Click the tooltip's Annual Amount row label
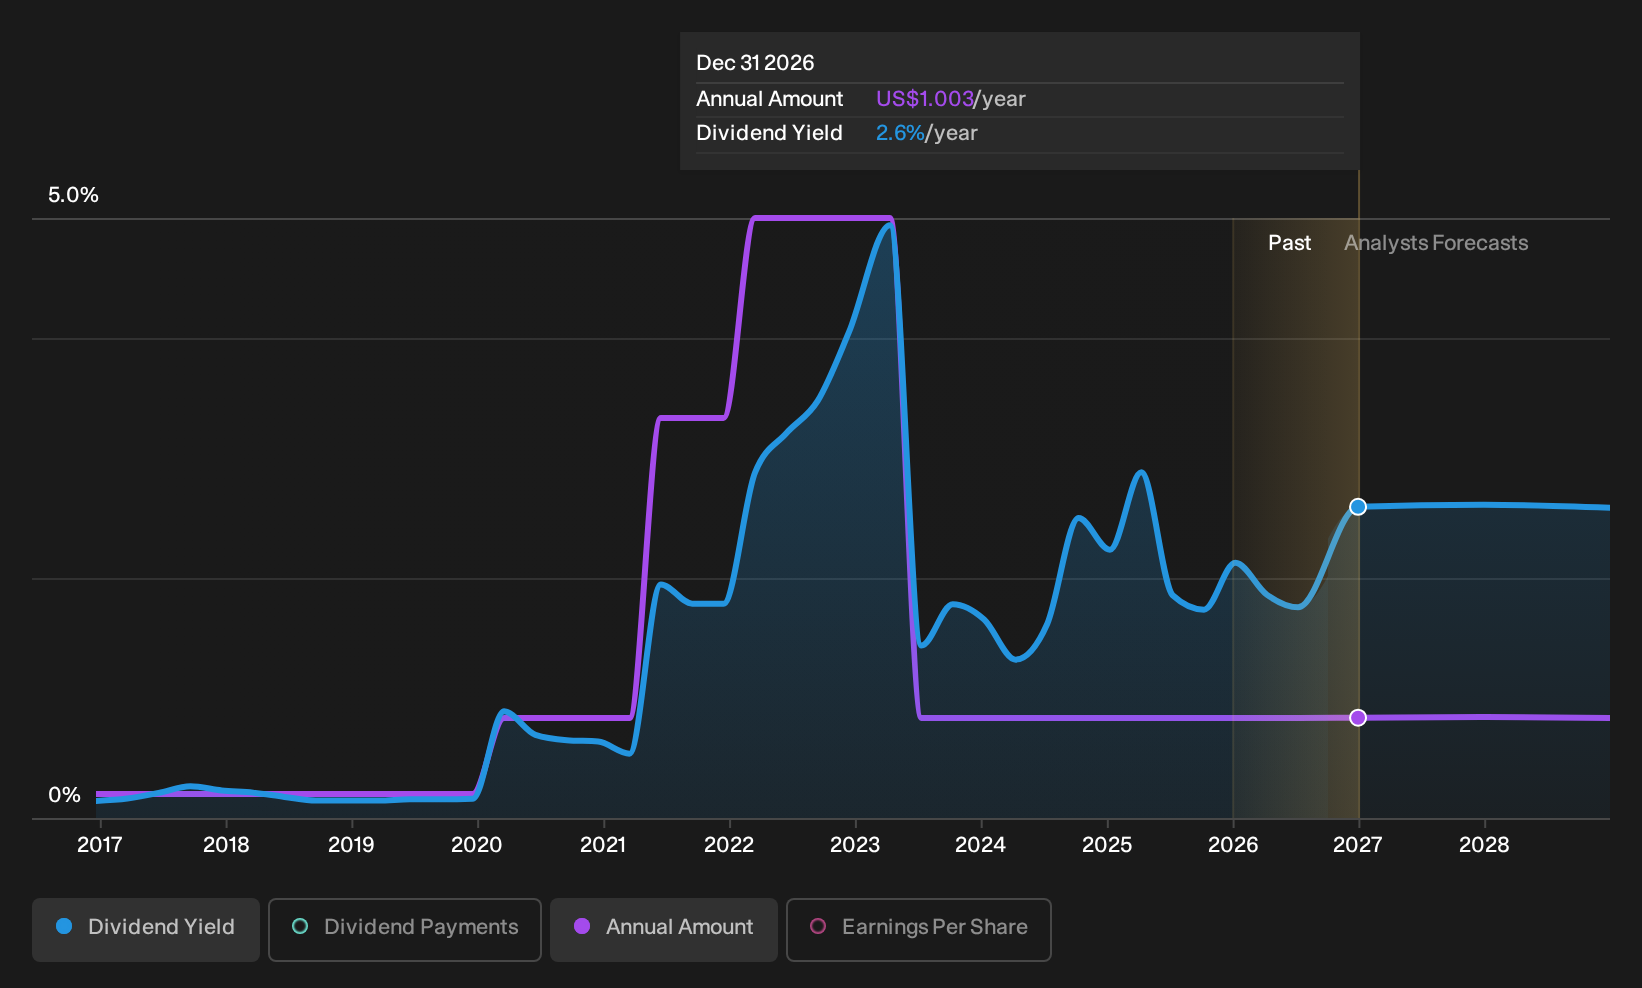 (x=769, y=99)
